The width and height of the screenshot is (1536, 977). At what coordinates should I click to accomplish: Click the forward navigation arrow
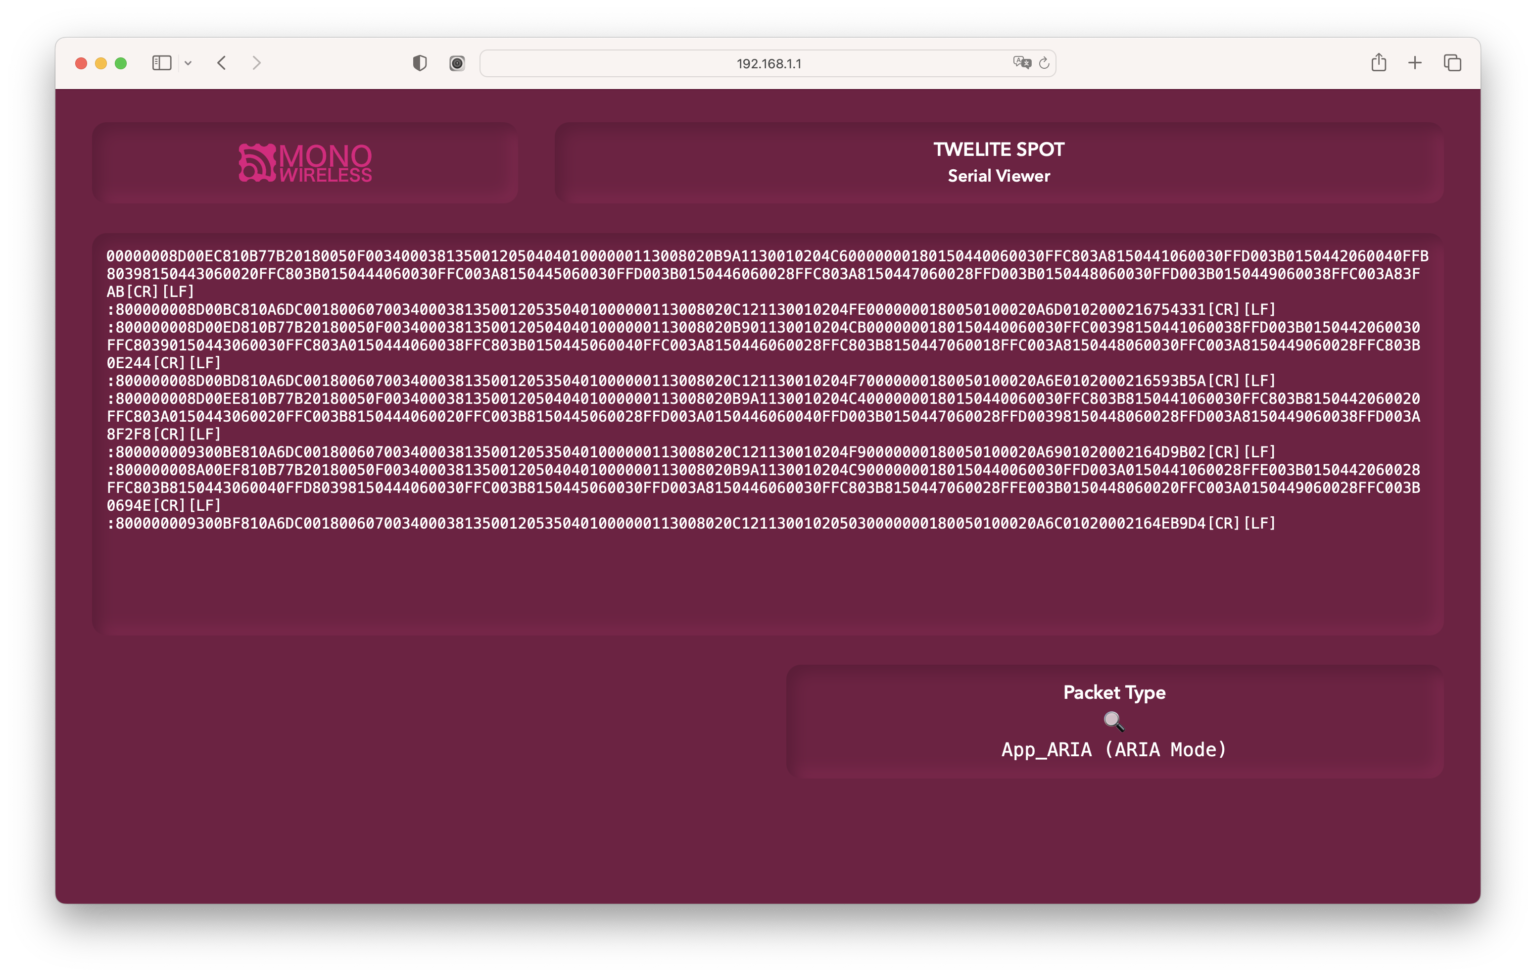coord(256,62)
